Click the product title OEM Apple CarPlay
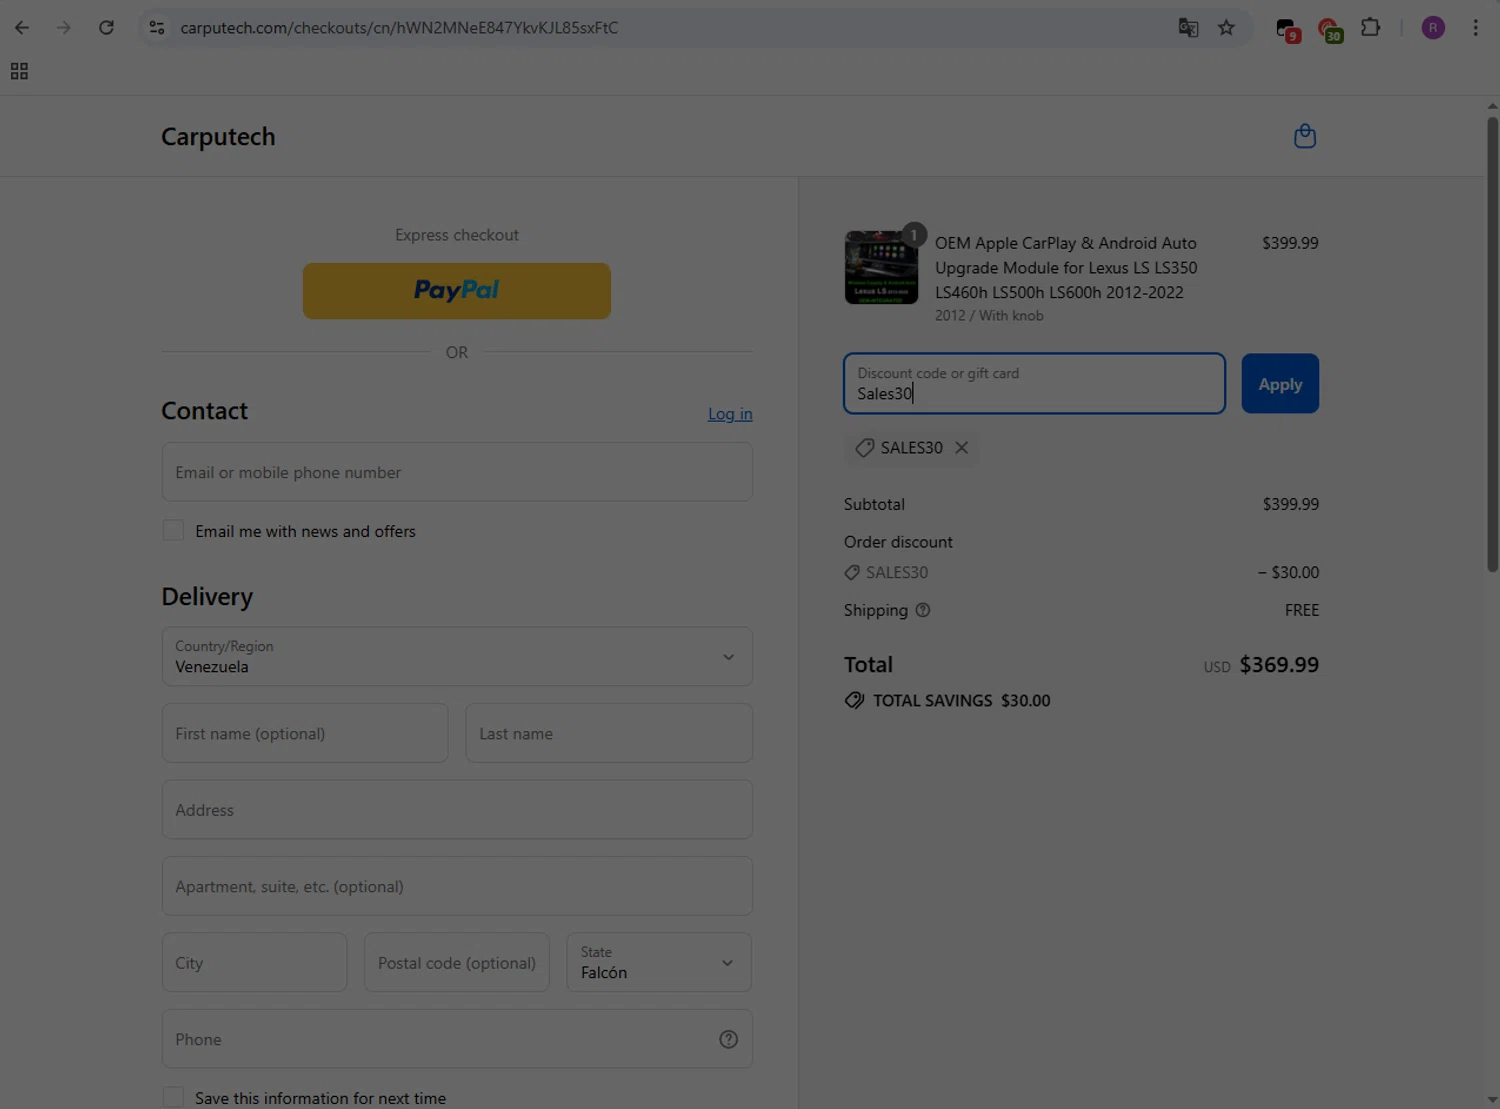This screenshot has width=1500, height=1109. pyautogui.click(x=1066, y=268)
